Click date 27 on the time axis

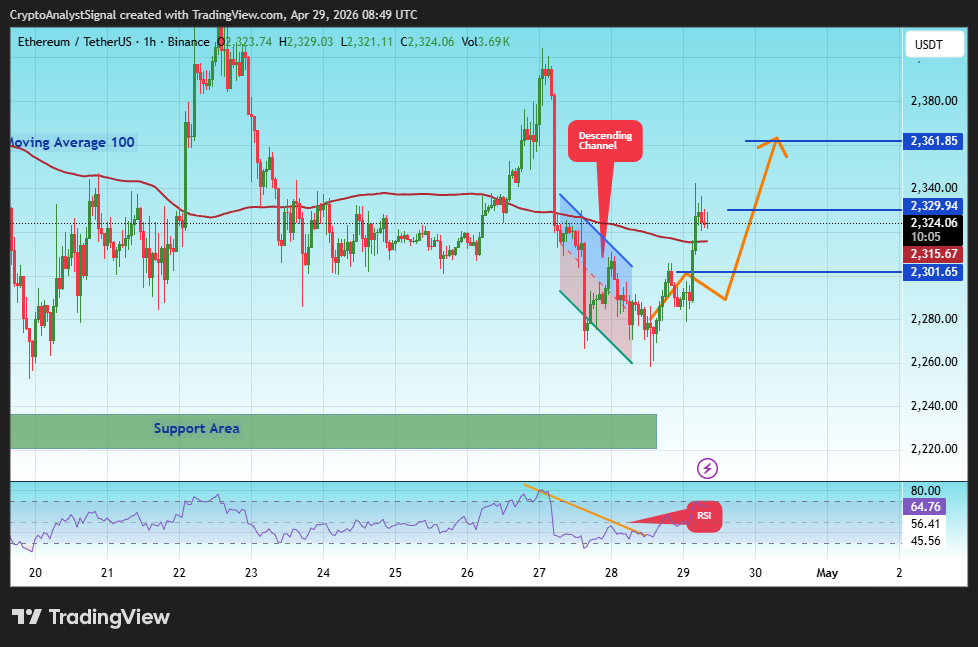[x=540, y=573]
